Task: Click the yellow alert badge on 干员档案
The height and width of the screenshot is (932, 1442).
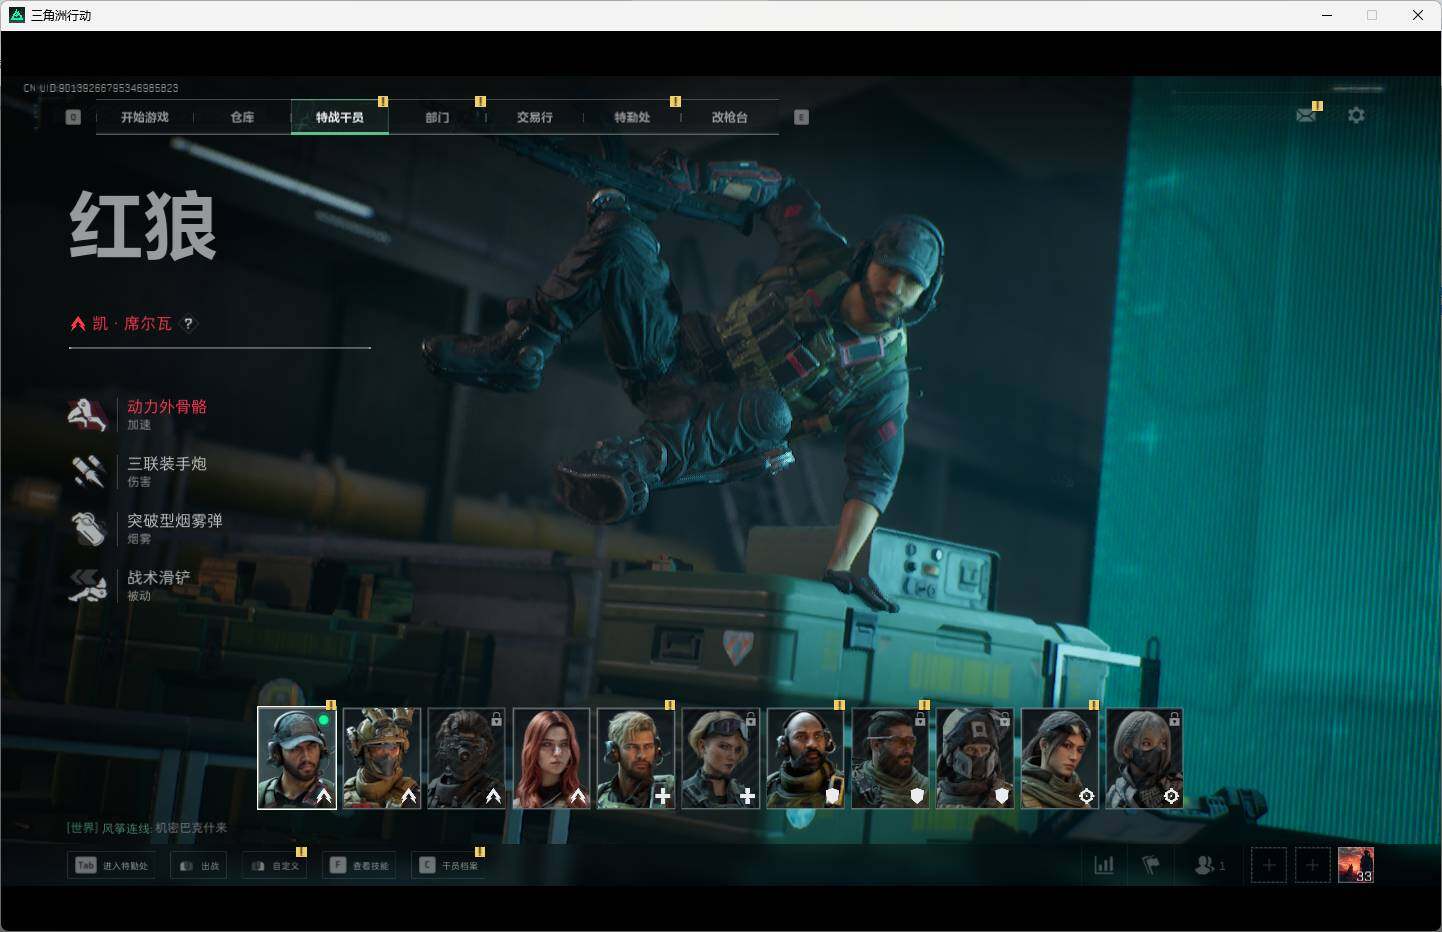Action: pyautogui.click(x=479, y=852)
